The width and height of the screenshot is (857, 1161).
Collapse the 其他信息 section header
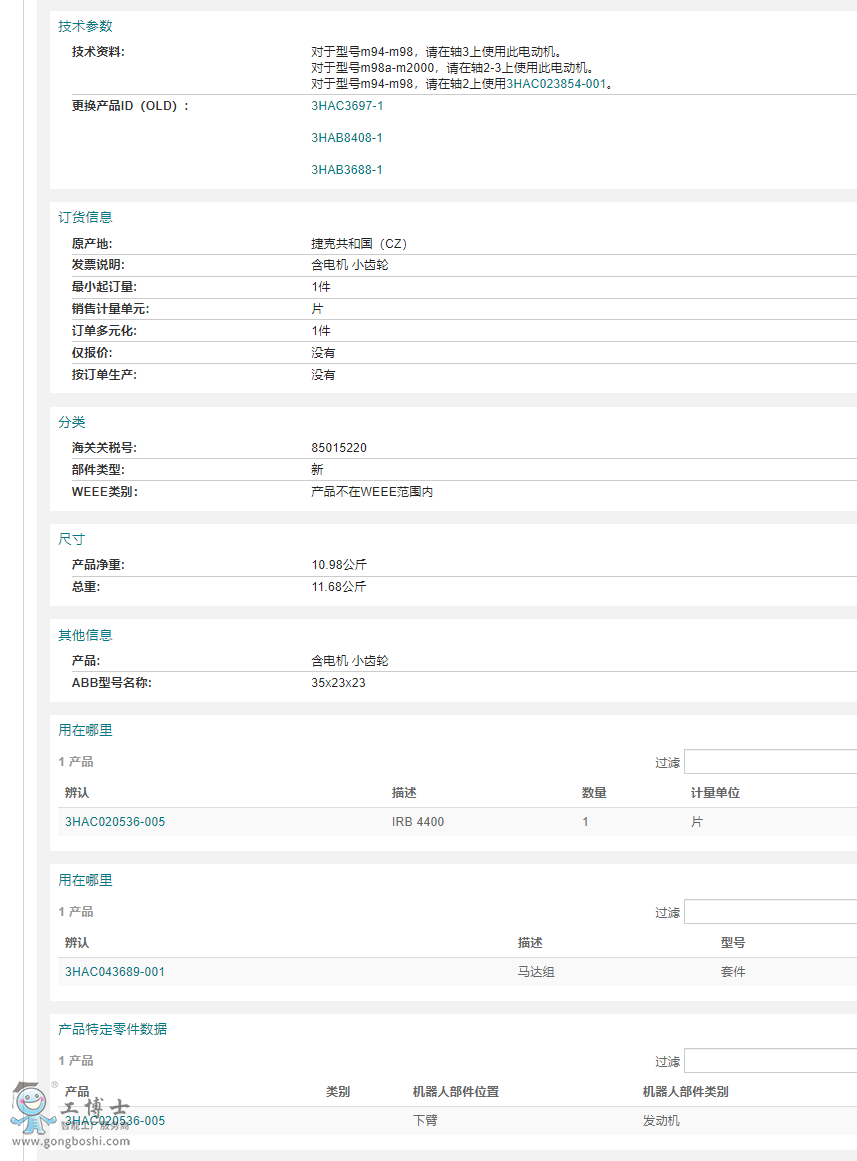click(85, 635)
